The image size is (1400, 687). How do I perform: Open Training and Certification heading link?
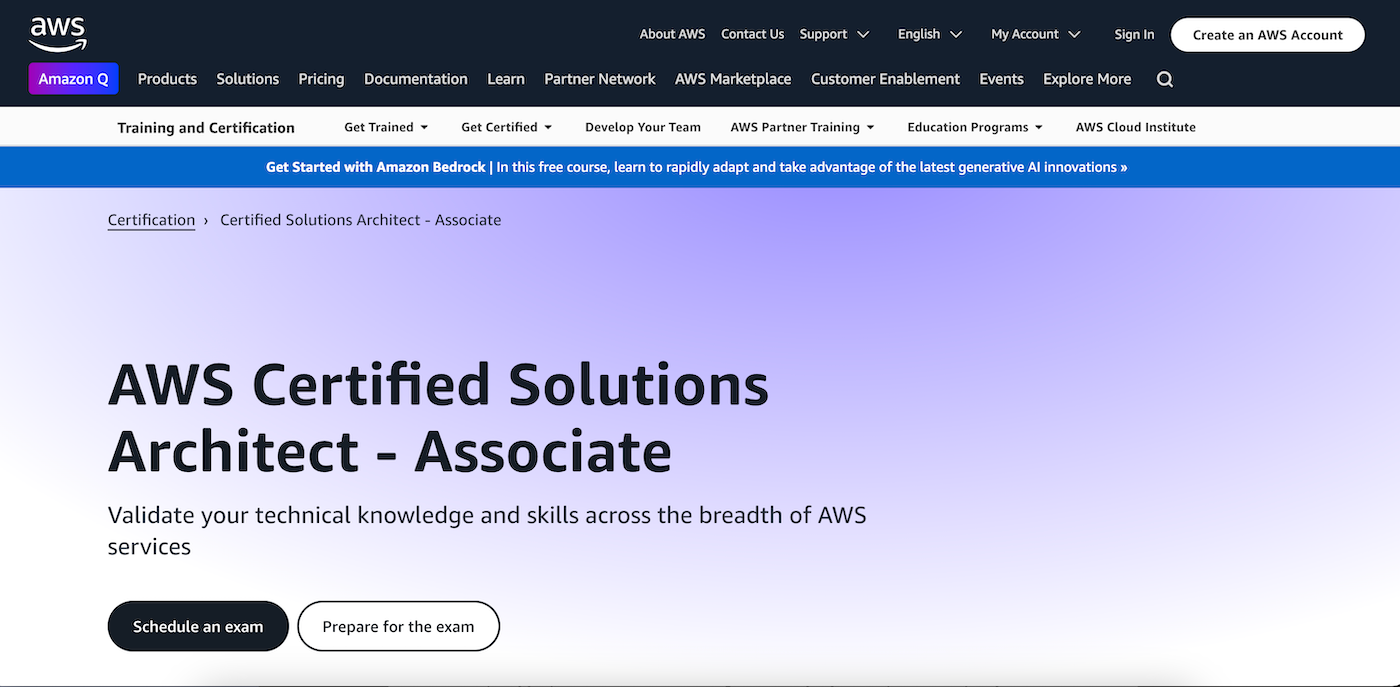[x=206, y=127]
